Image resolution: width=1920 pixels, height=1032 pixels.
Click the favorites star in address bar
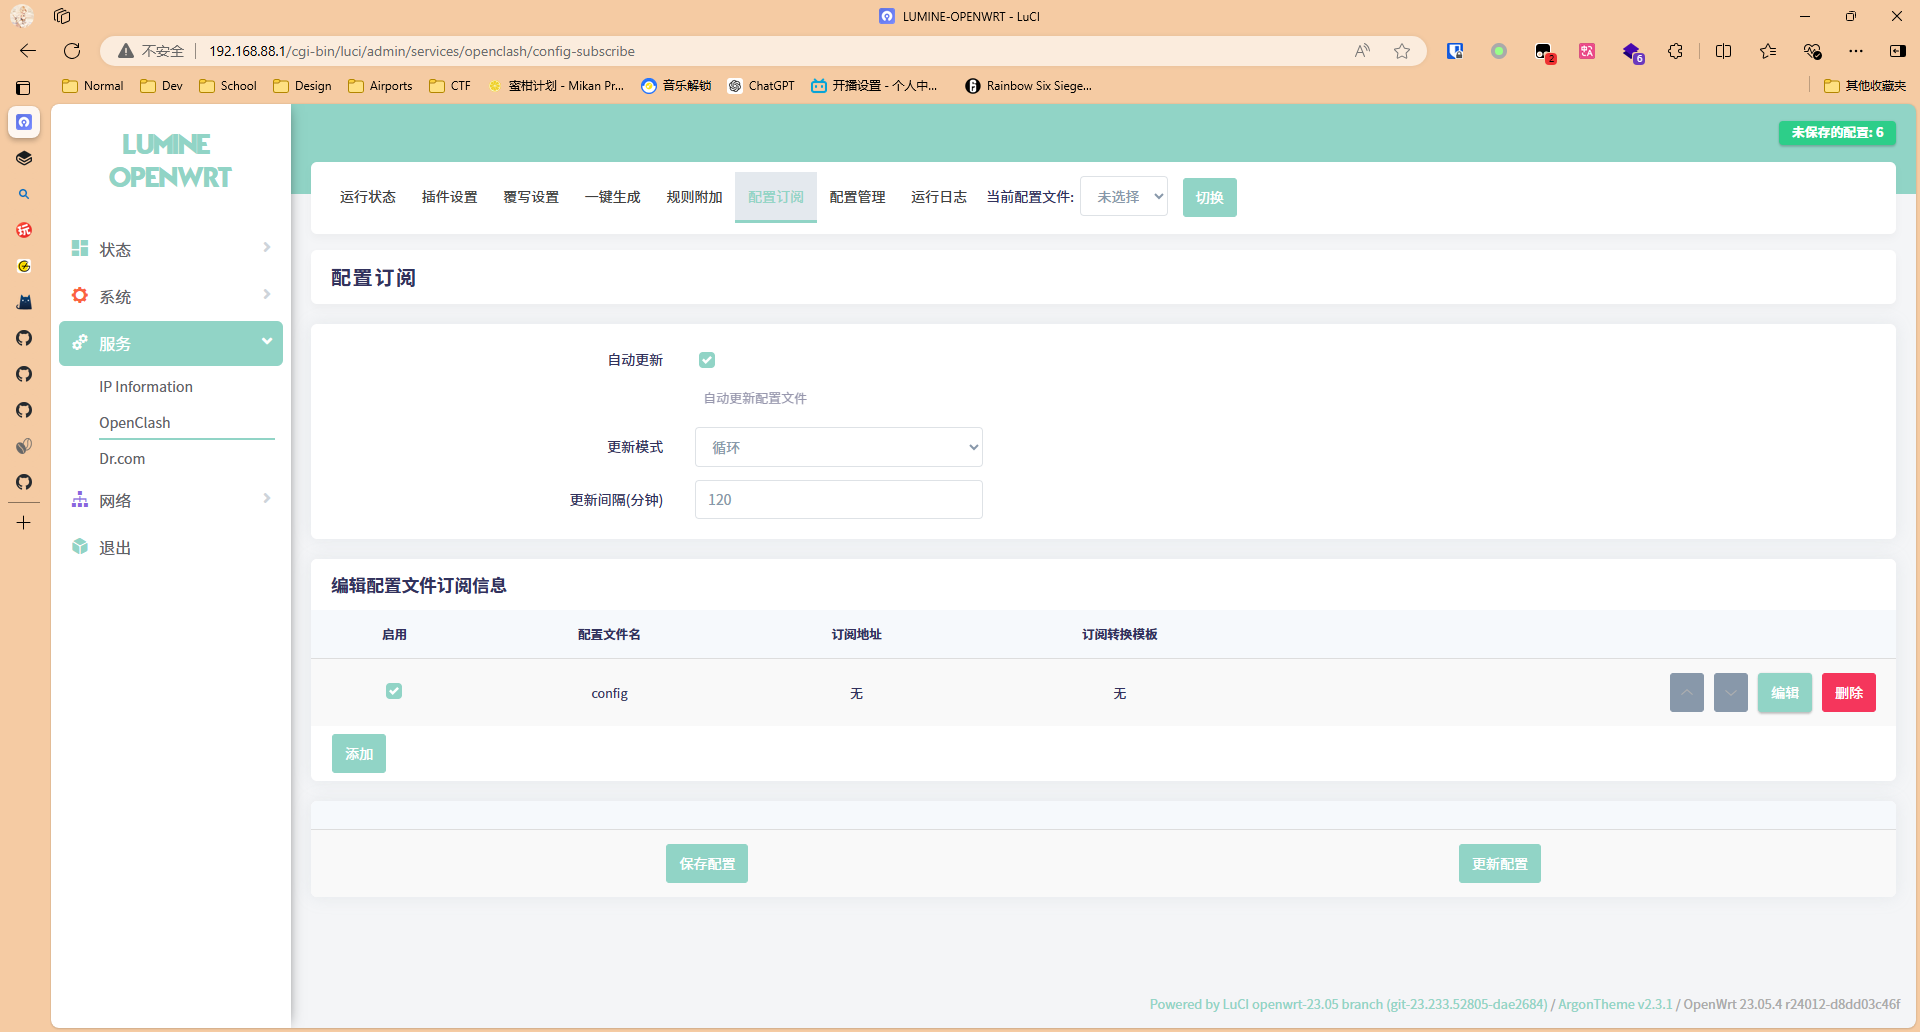point(1402,51)
